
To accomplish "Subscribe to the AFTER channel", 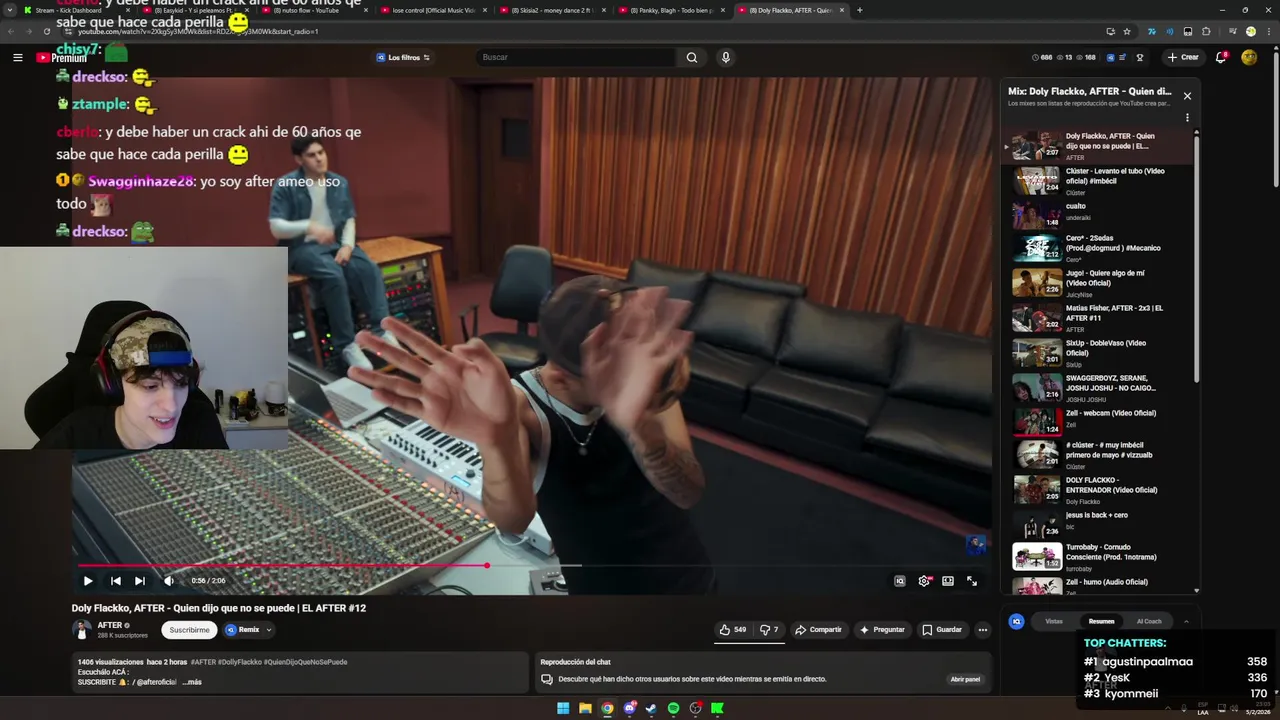I will pos(189,630).
